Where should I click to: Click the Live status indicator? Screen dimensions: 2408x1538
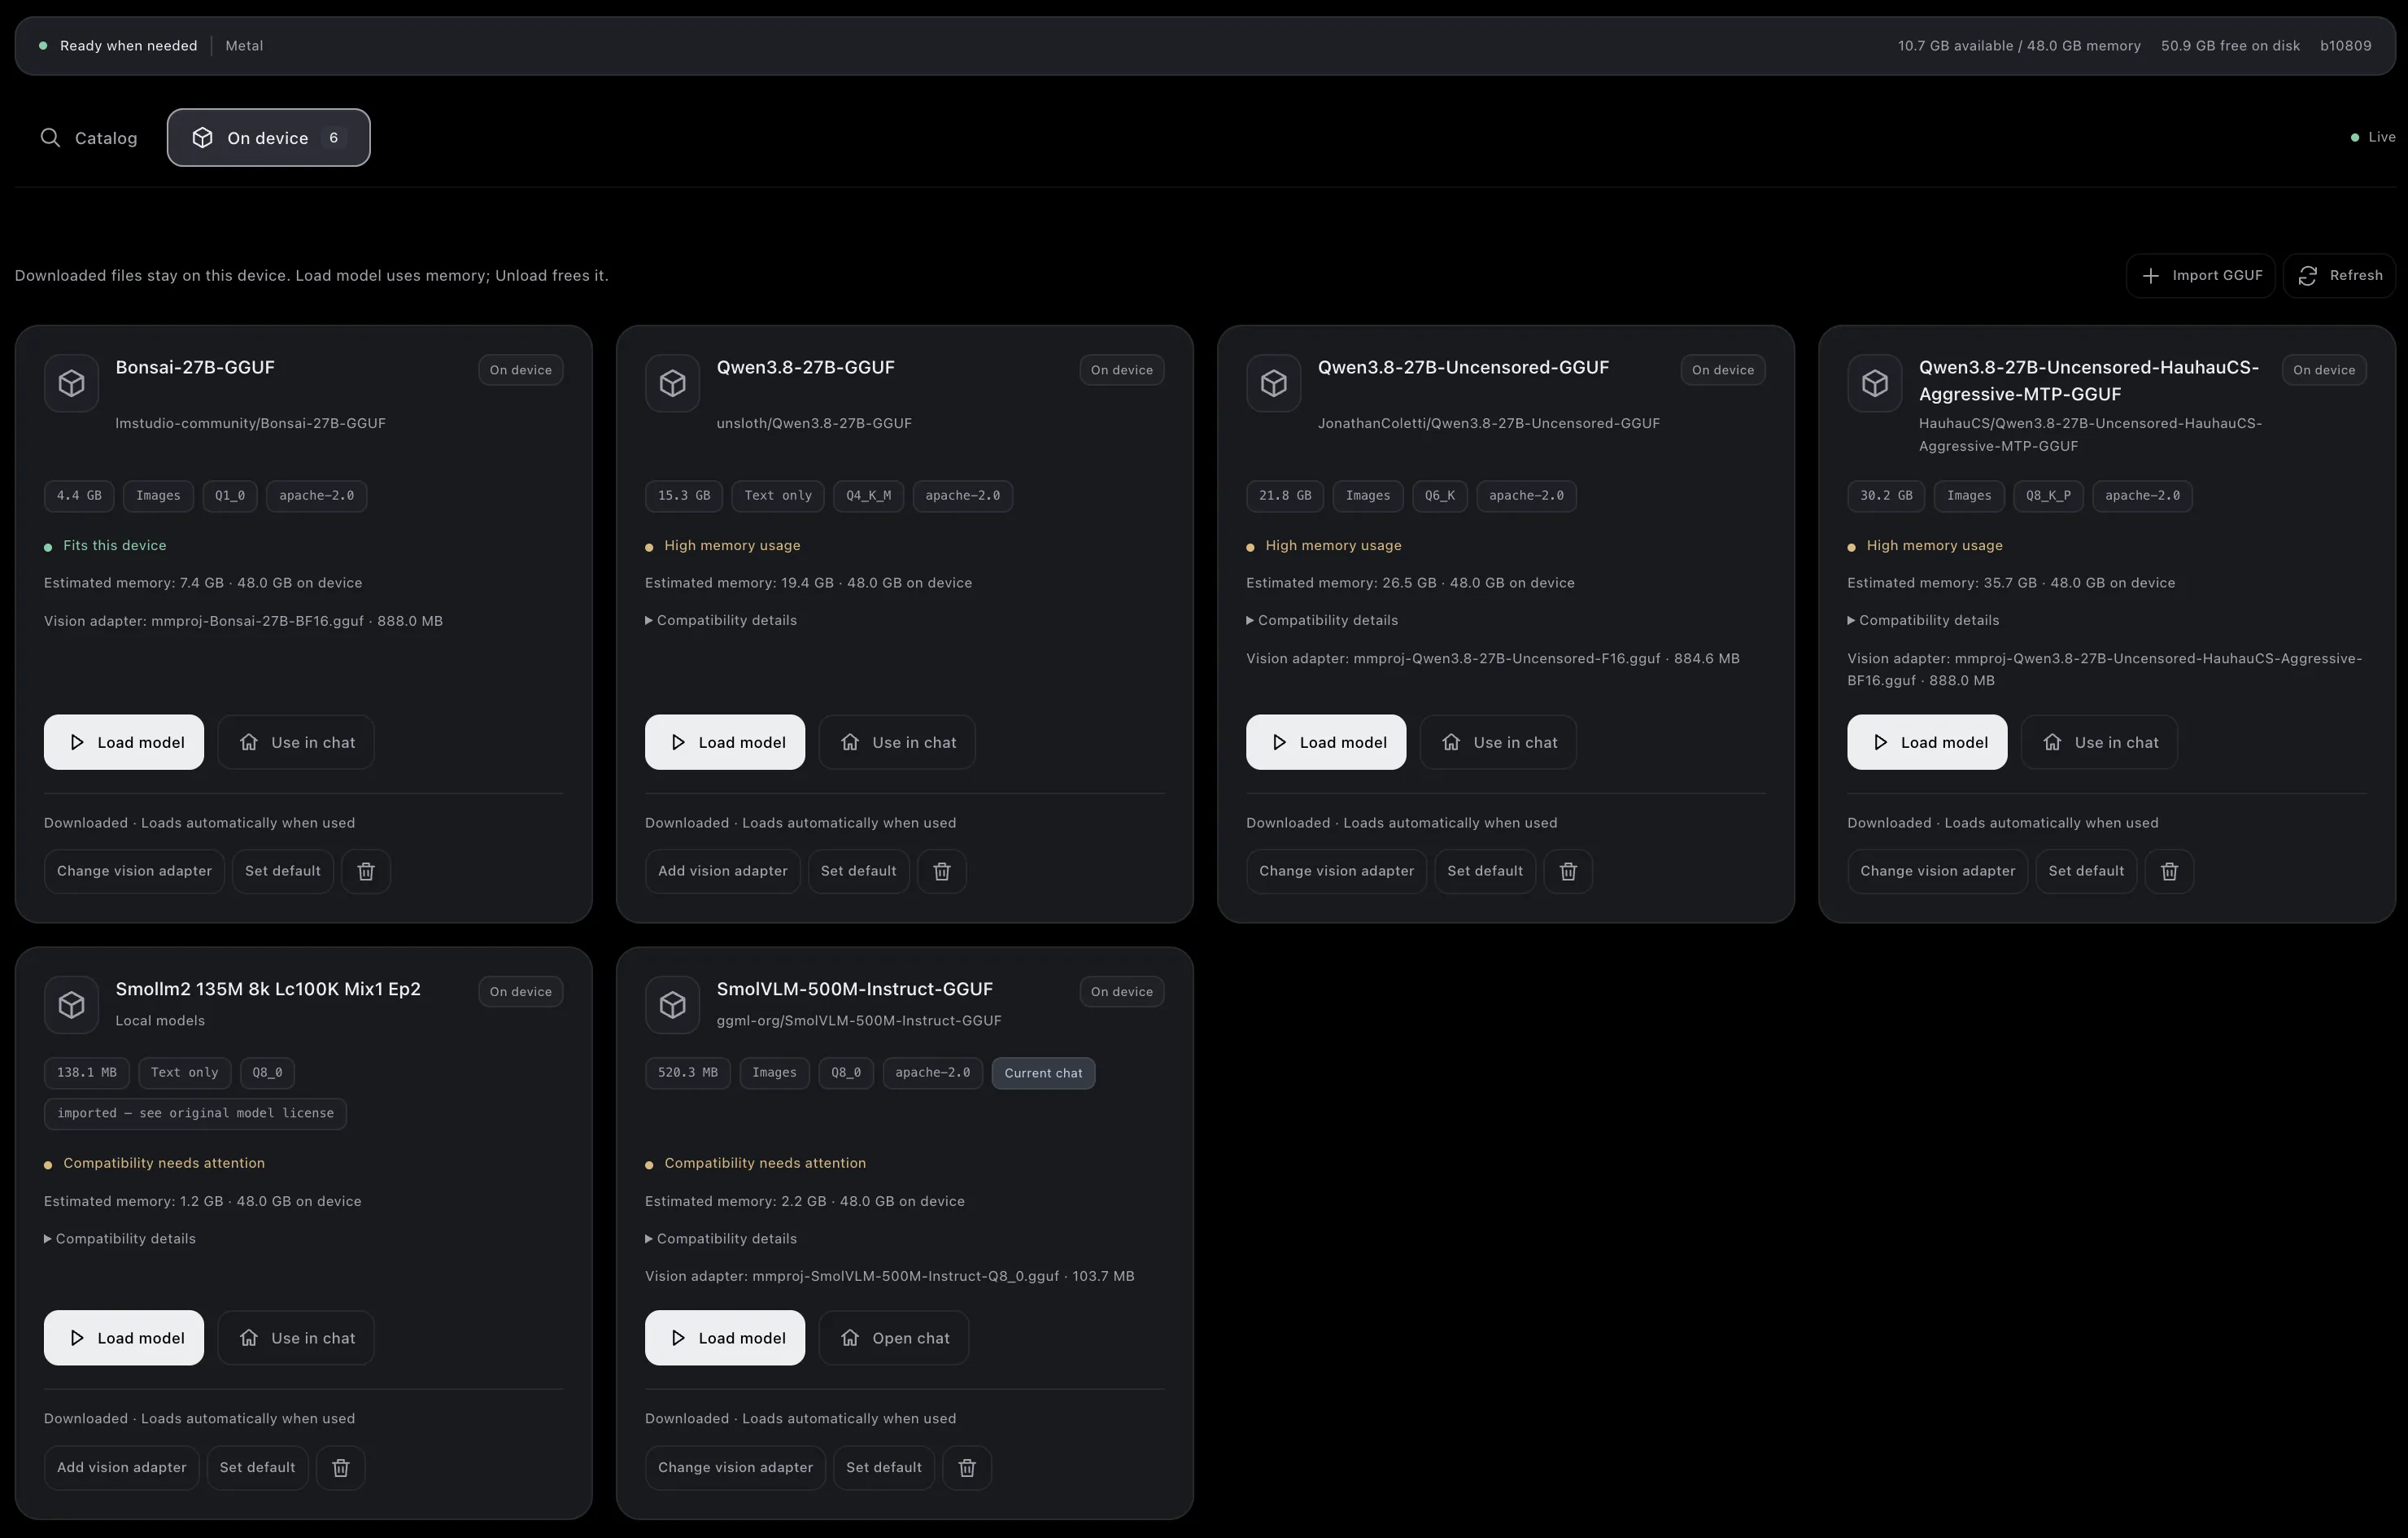pos(2372,137)
